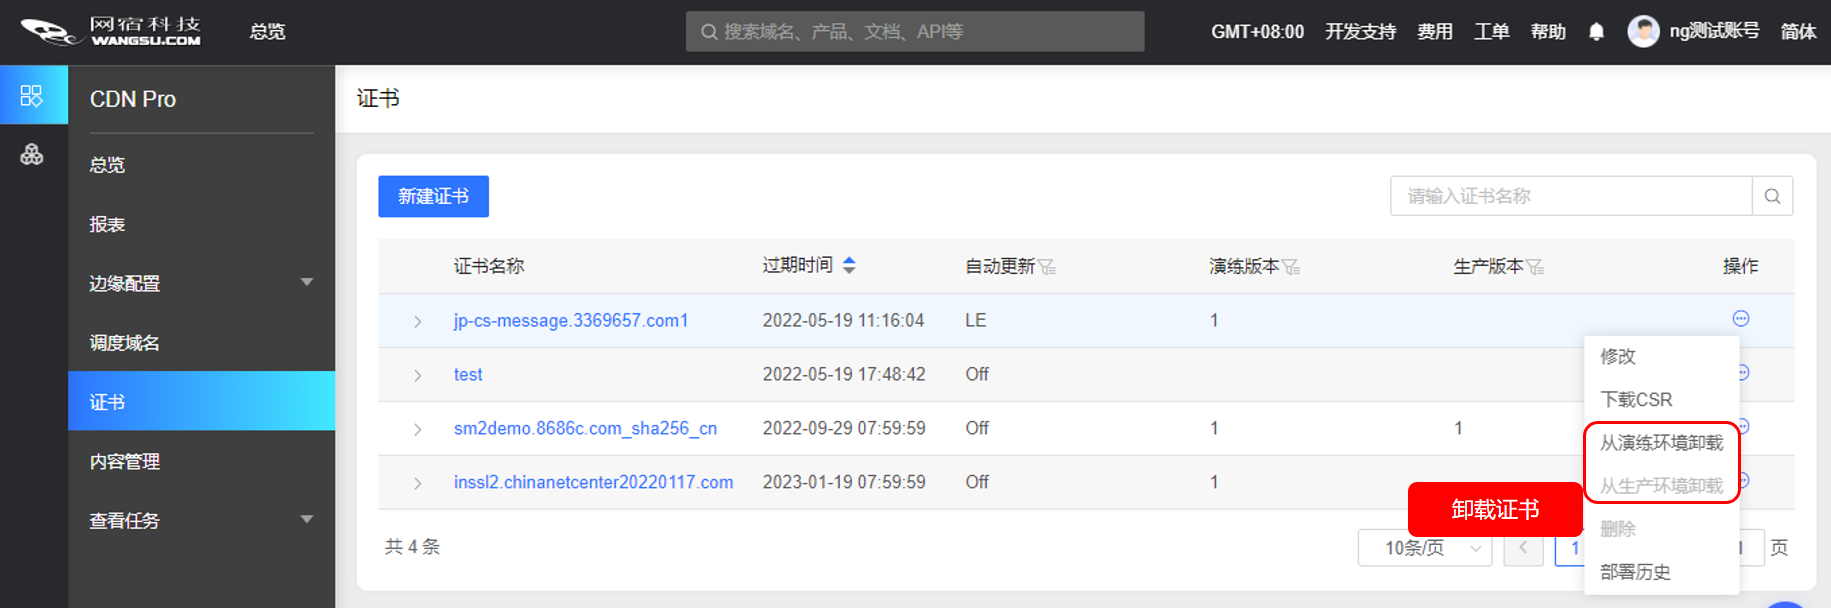
Task: Switch language via 简体
Action: 1798,32
